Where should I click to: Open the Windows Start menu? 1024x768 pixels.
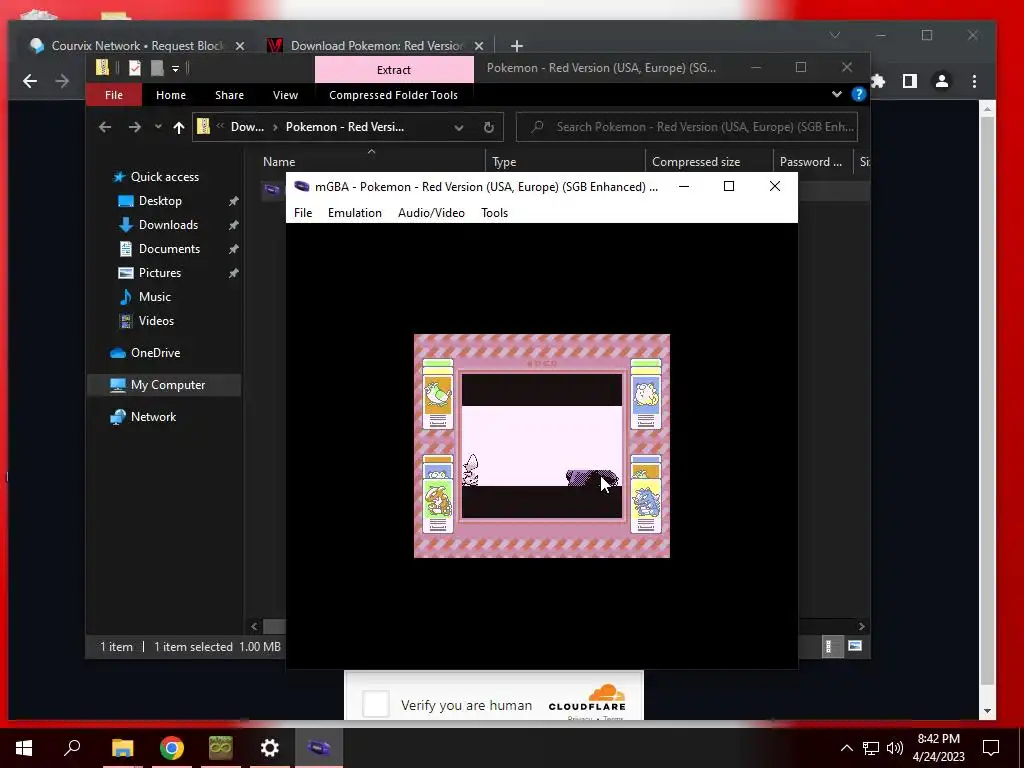pyautogui.click(x=24, y=748)
